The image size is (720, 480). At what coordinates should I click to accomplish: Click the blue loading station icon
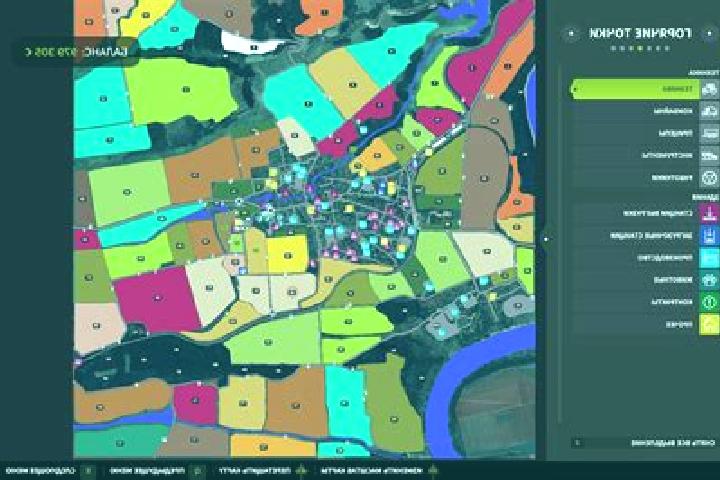tap(710, 236)
